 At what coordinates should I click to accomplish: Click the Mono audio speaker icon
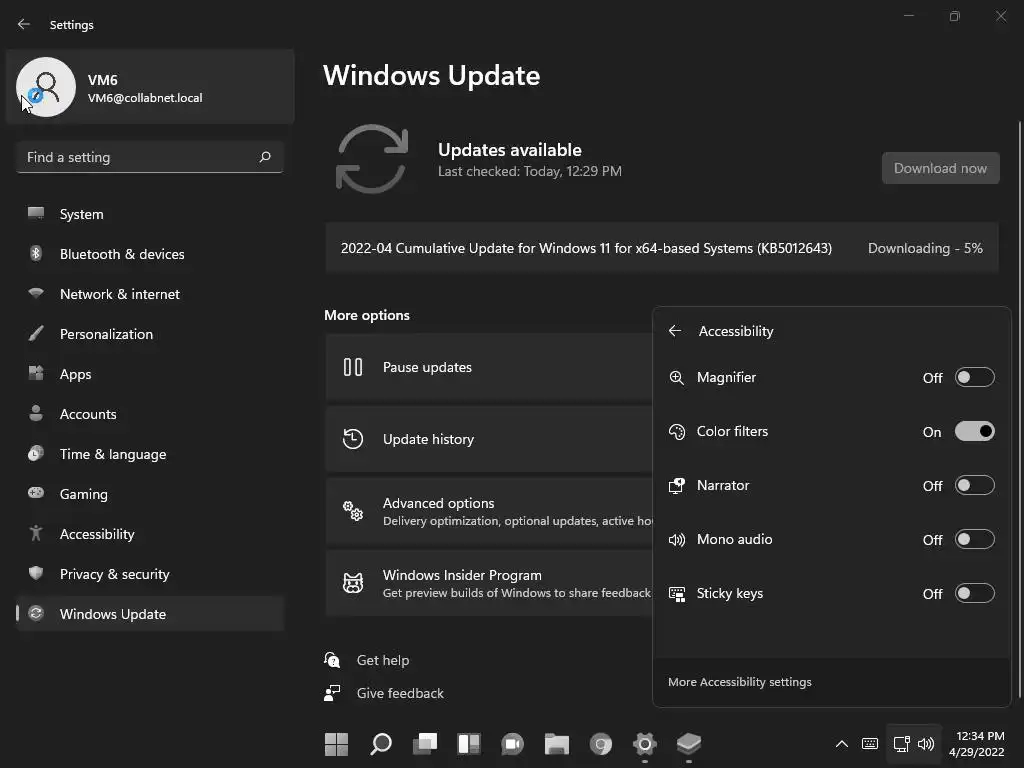tap(677, 540)
